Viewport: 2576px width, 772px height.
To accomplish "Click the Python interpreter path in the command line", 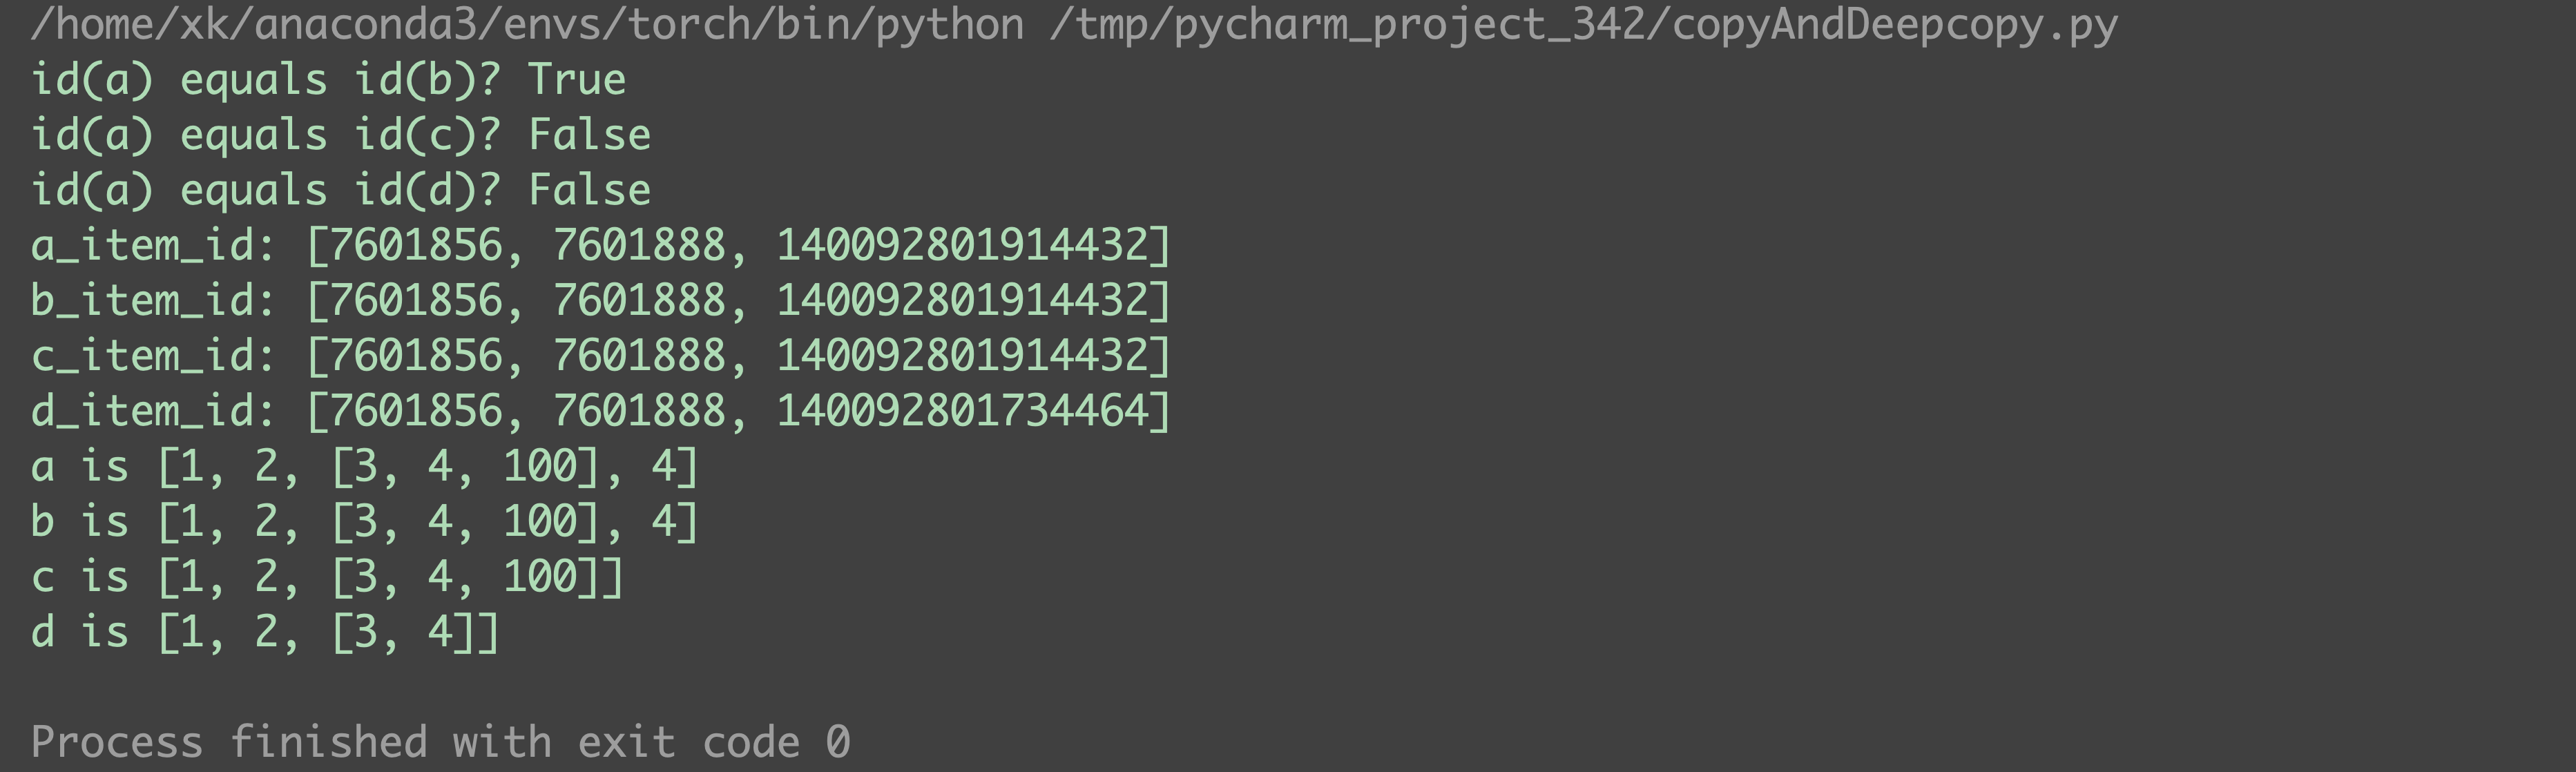I will (527, 25).
